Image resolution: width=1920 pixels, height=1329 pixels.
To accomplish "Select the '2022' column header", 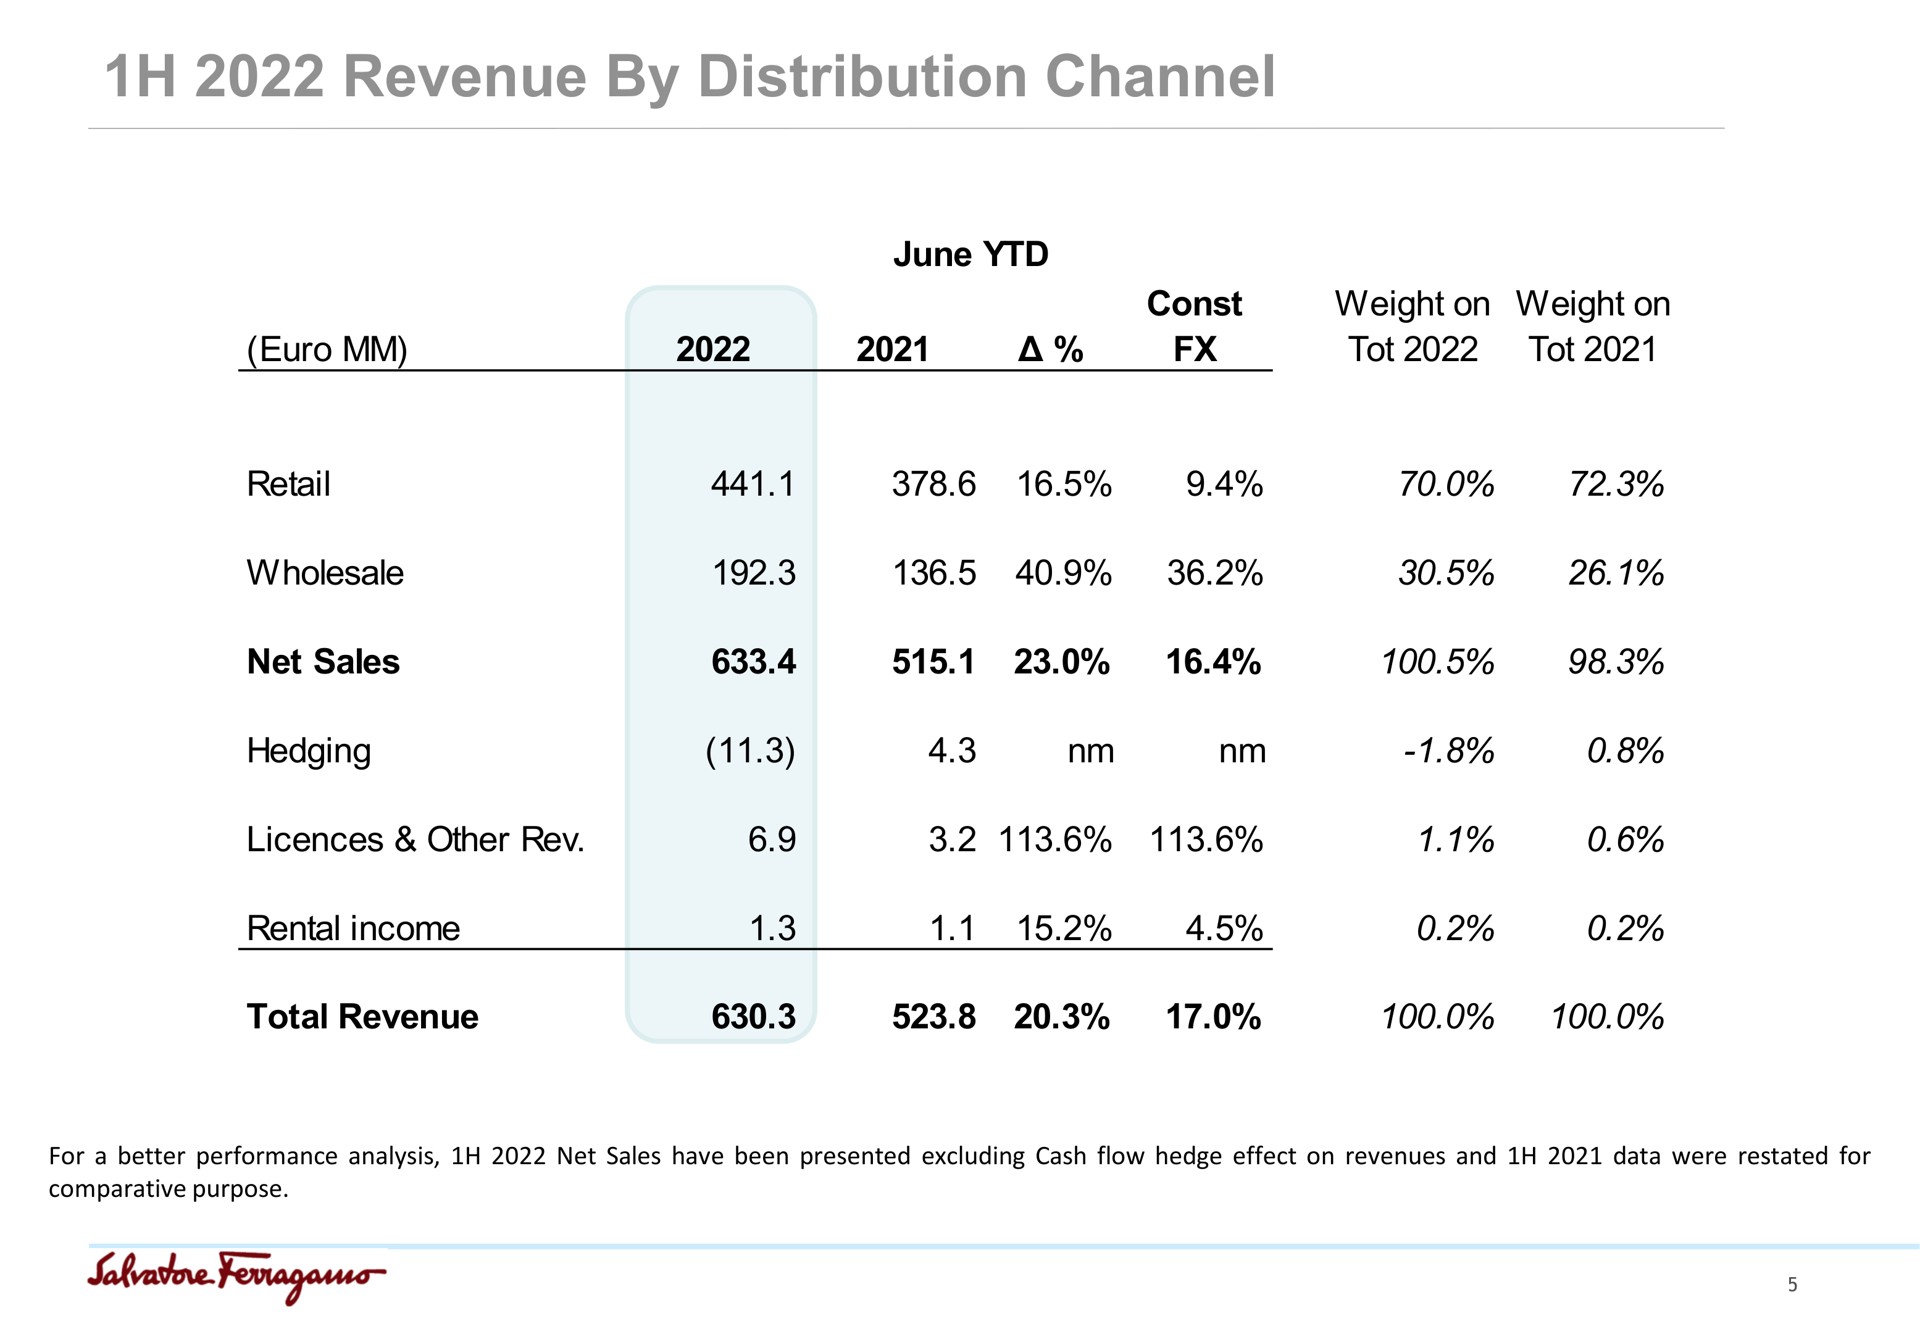I will (713, 349).
